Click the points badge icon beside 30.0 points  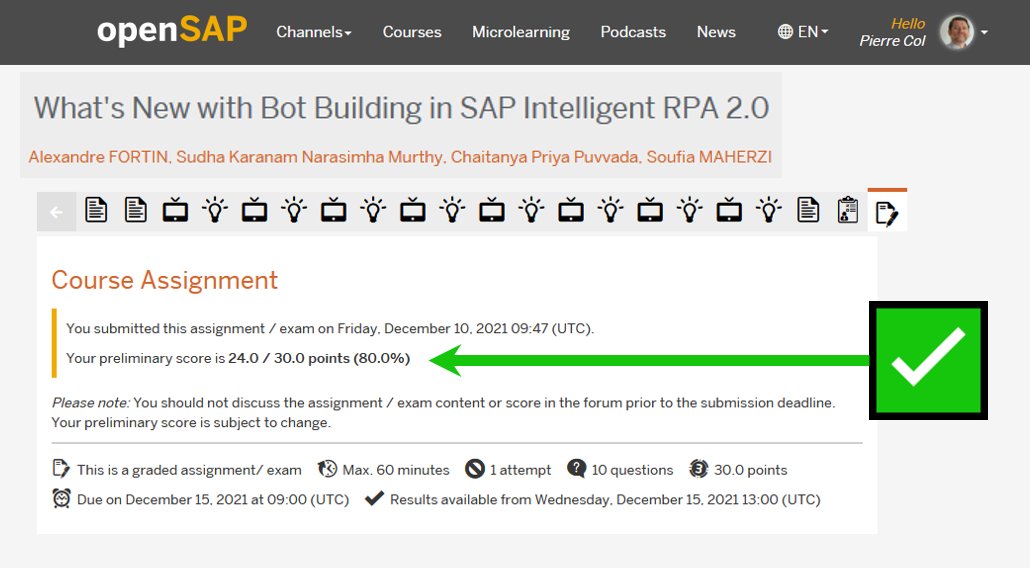click(x=698, y=469)
